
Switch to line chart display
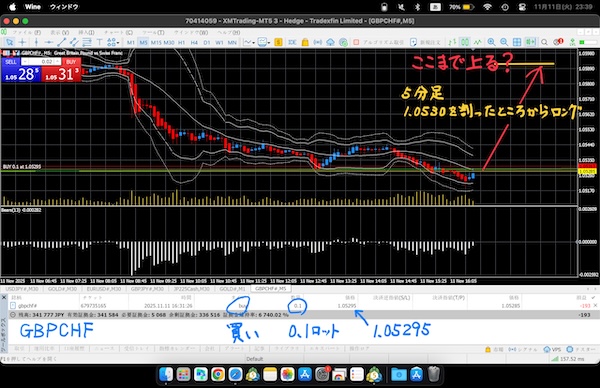tap(478, 42)
